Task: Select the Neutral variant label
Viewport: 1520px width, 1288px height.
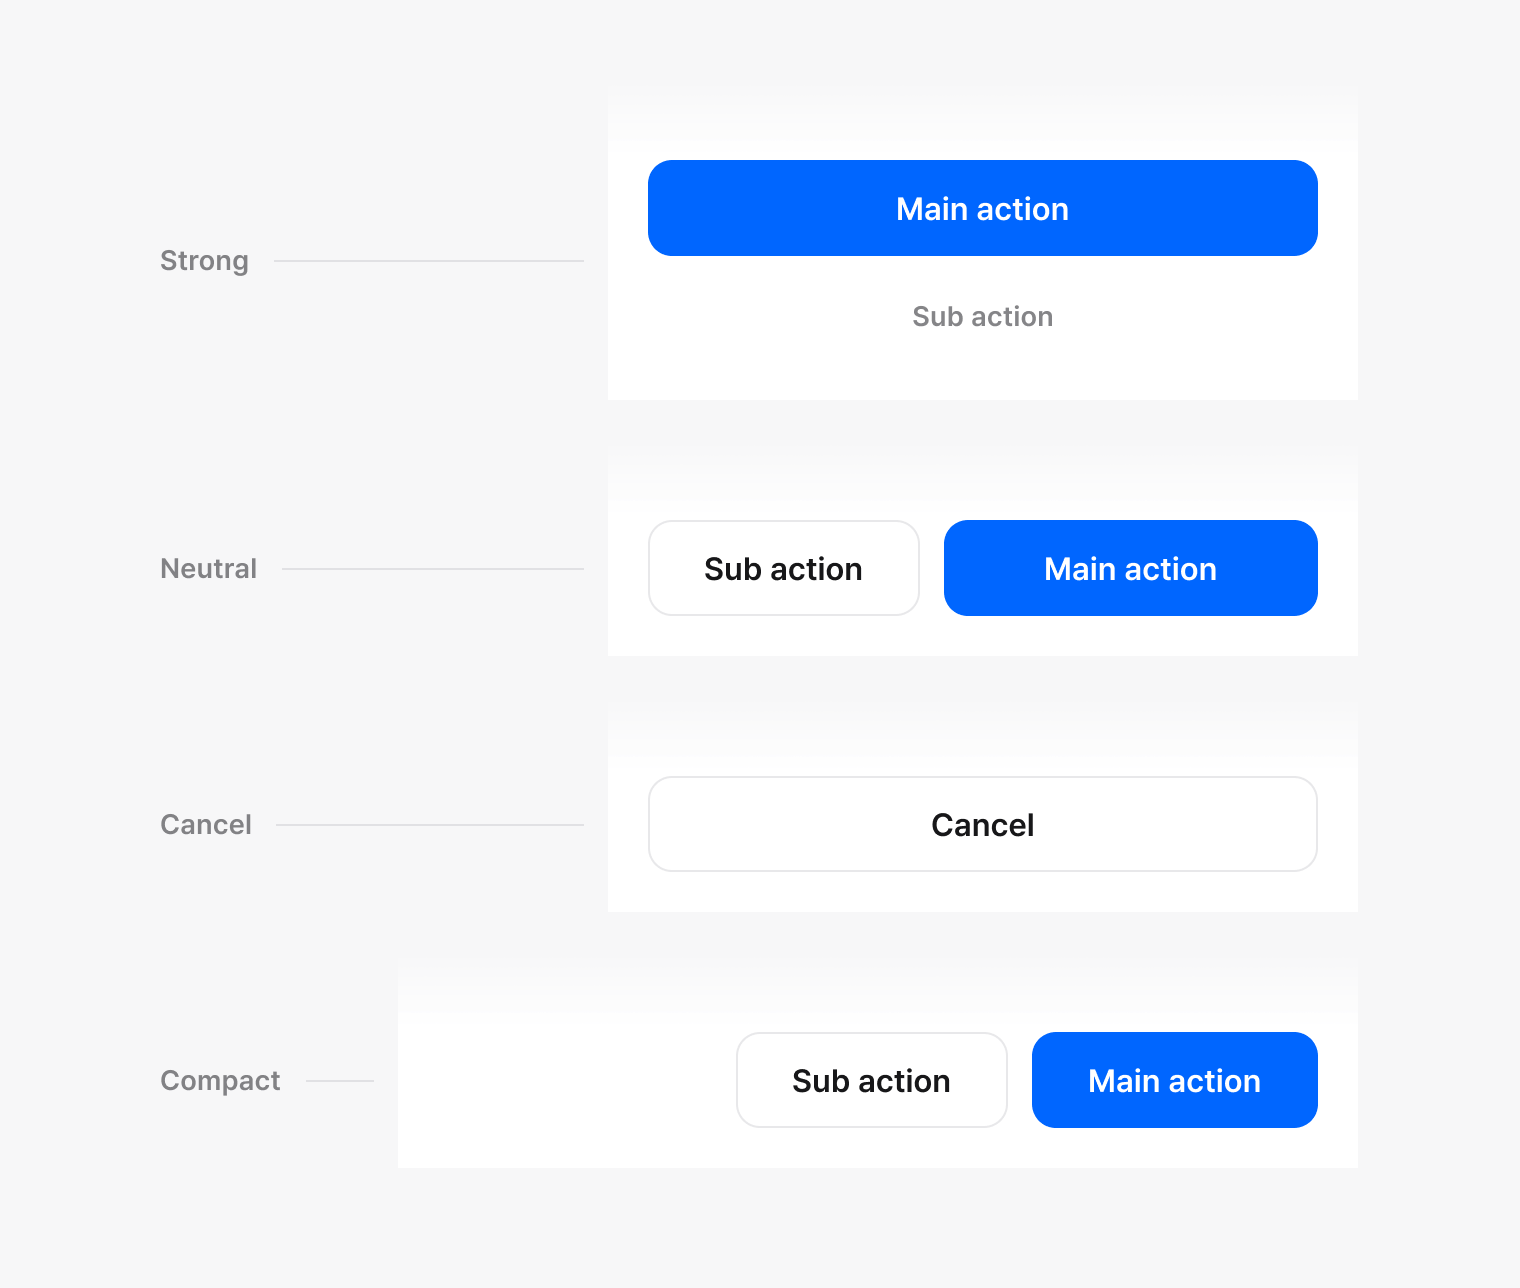Action: [x=208, y=569]
